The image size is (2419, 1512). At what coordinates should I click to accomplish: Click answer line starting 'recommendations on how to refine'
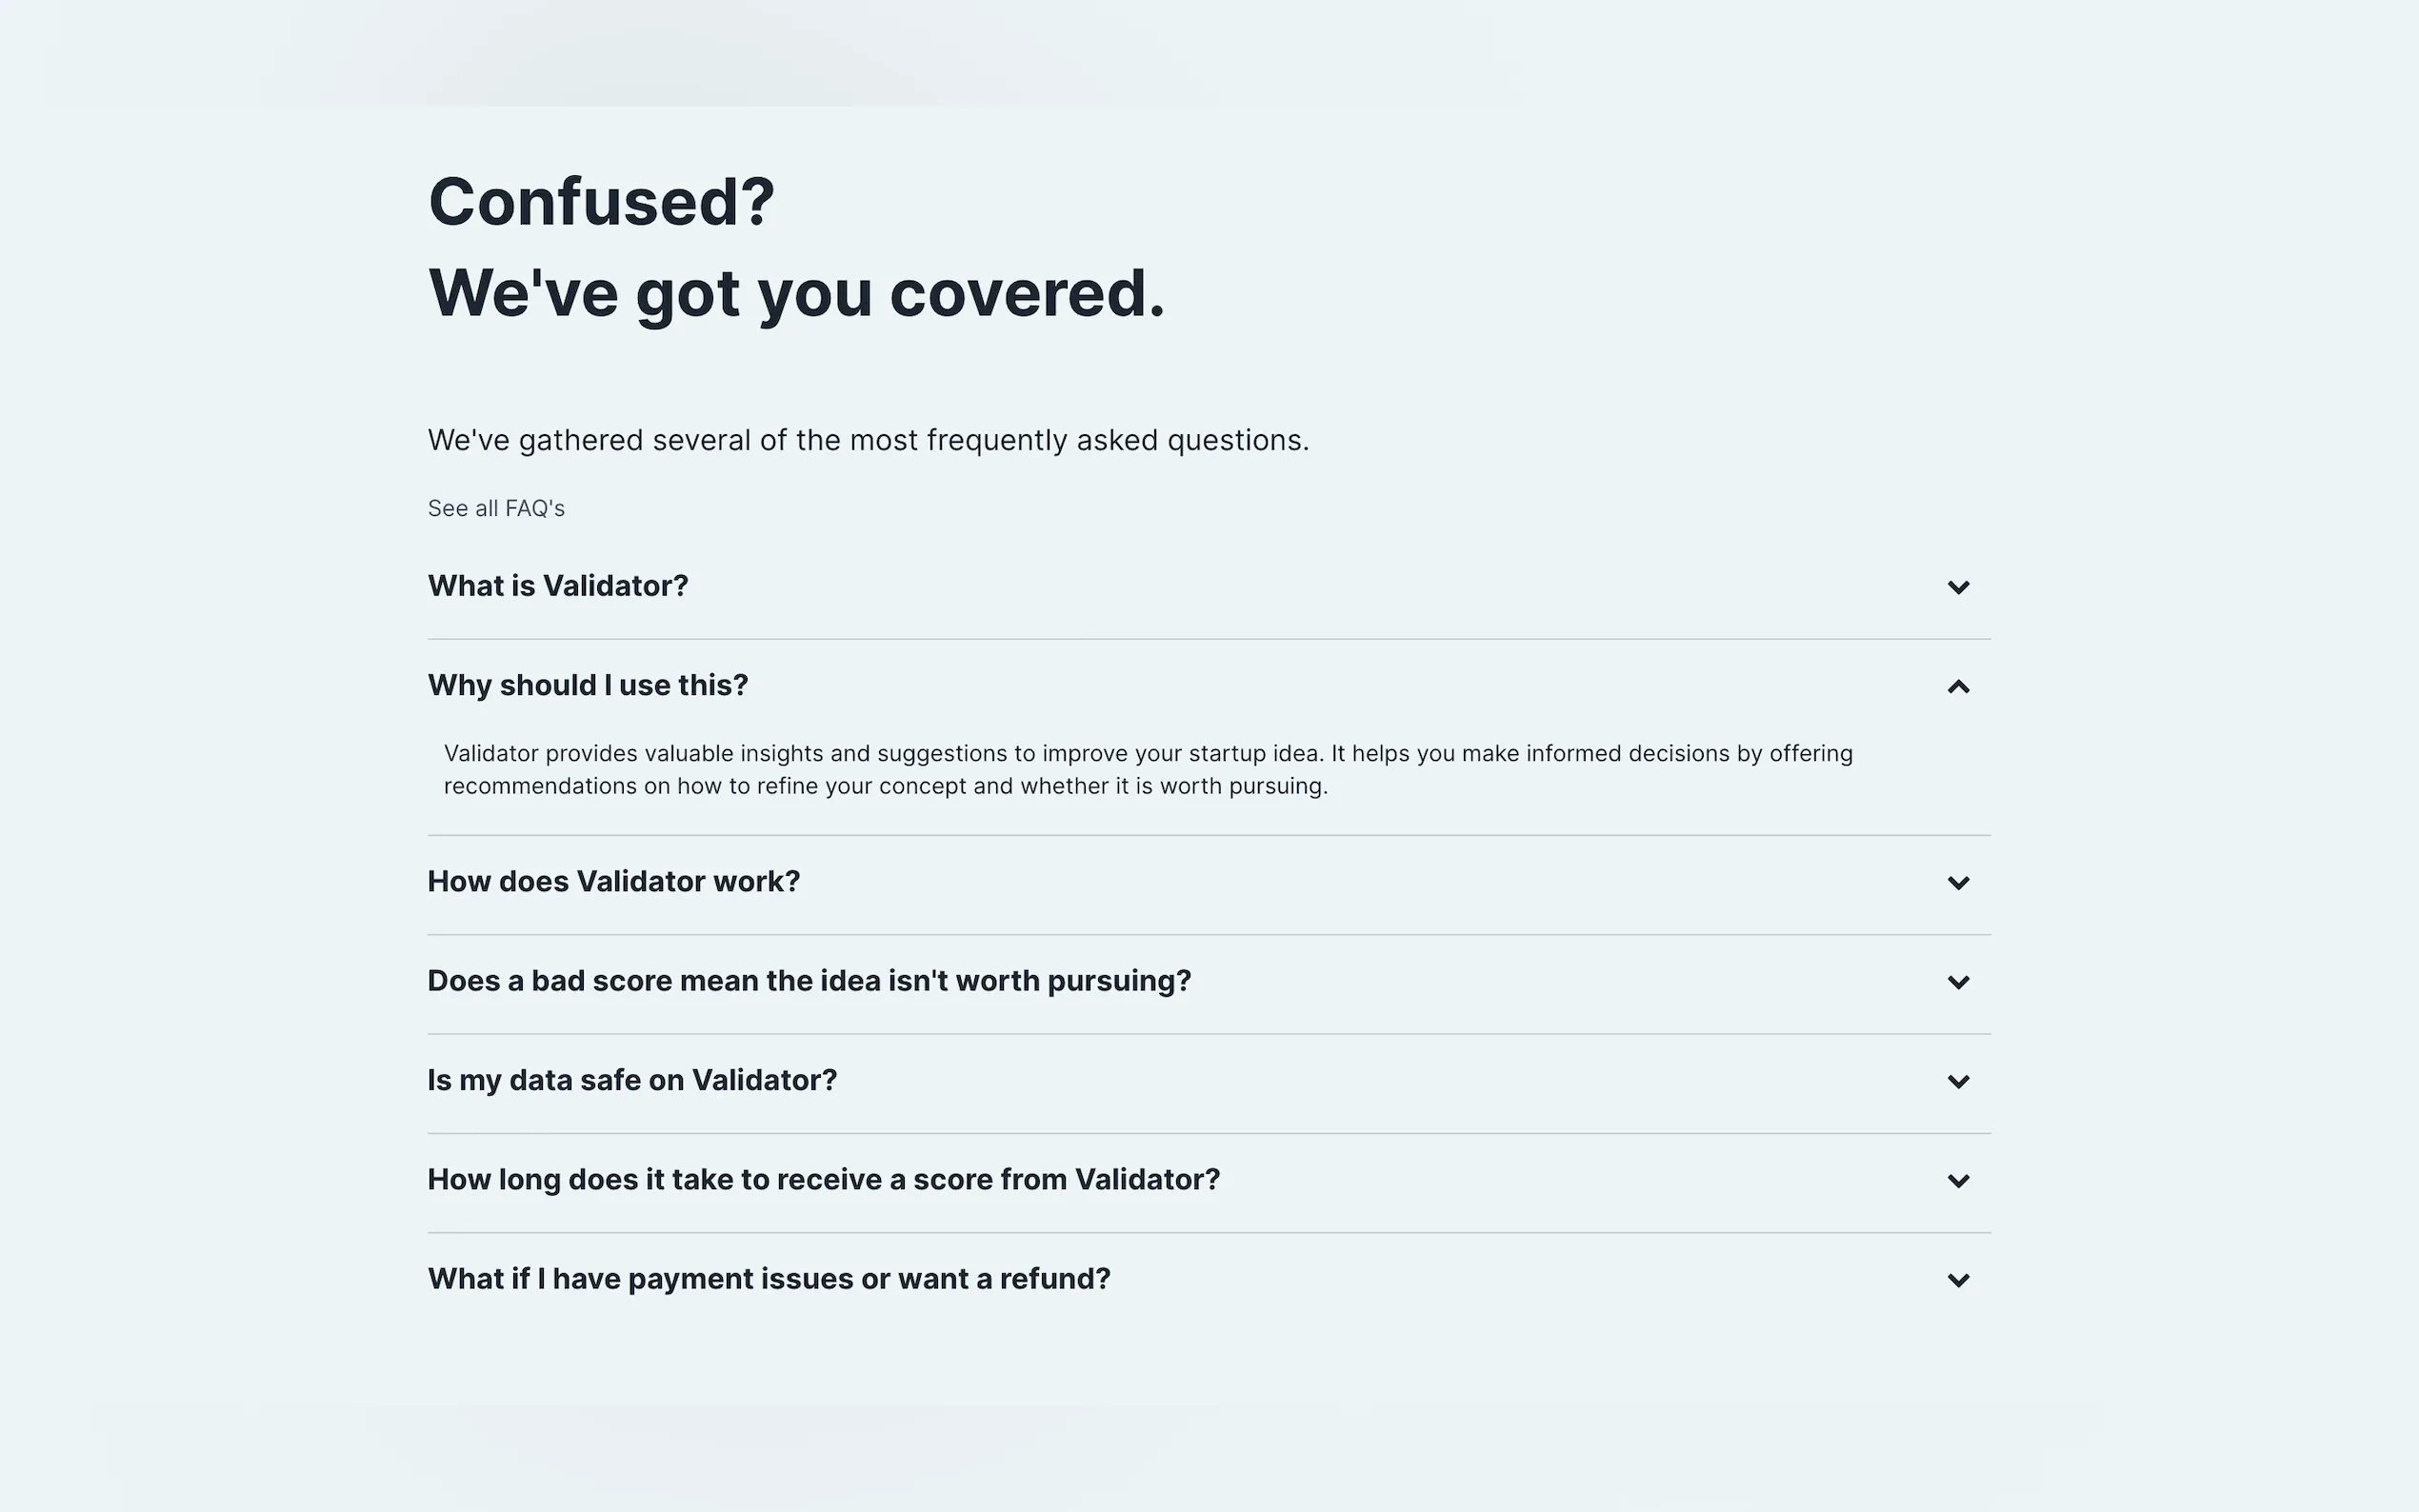coord(885,786)
